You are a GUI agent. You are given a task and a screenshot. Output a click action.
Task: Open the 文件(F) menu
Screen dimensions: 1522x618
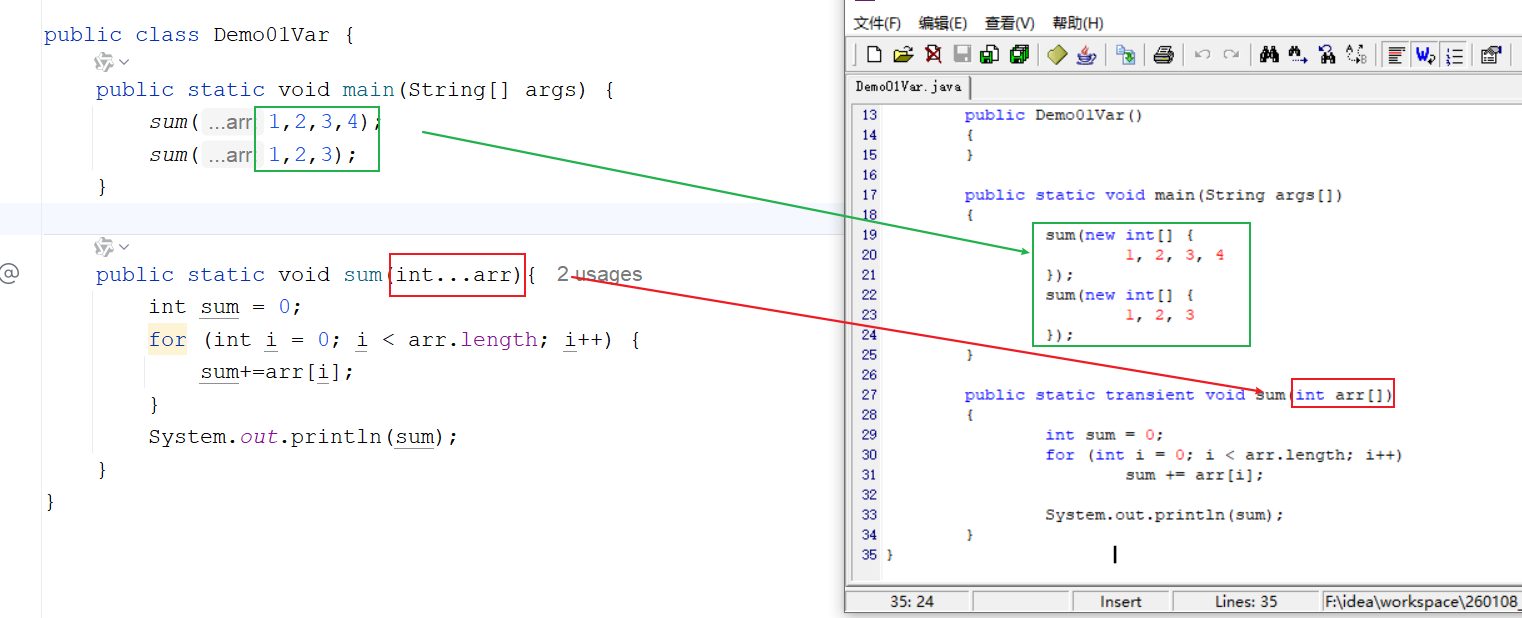(877, 23)
